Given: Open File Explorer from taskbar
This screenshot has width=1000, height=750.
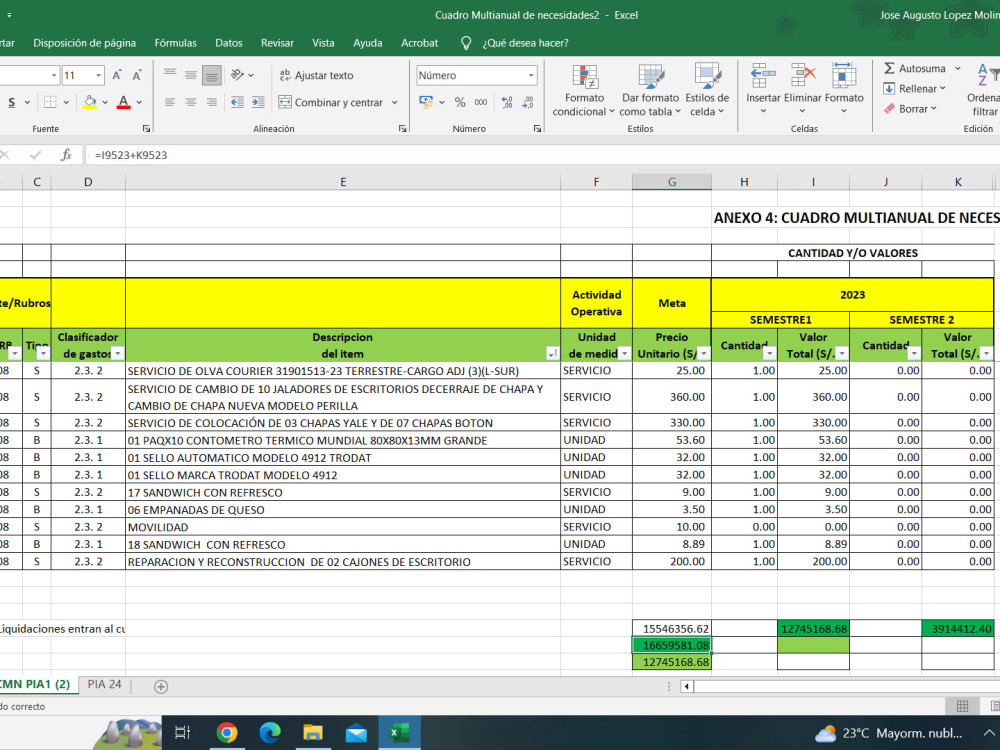Looking at the screenshot, I should tap(312, 733).
